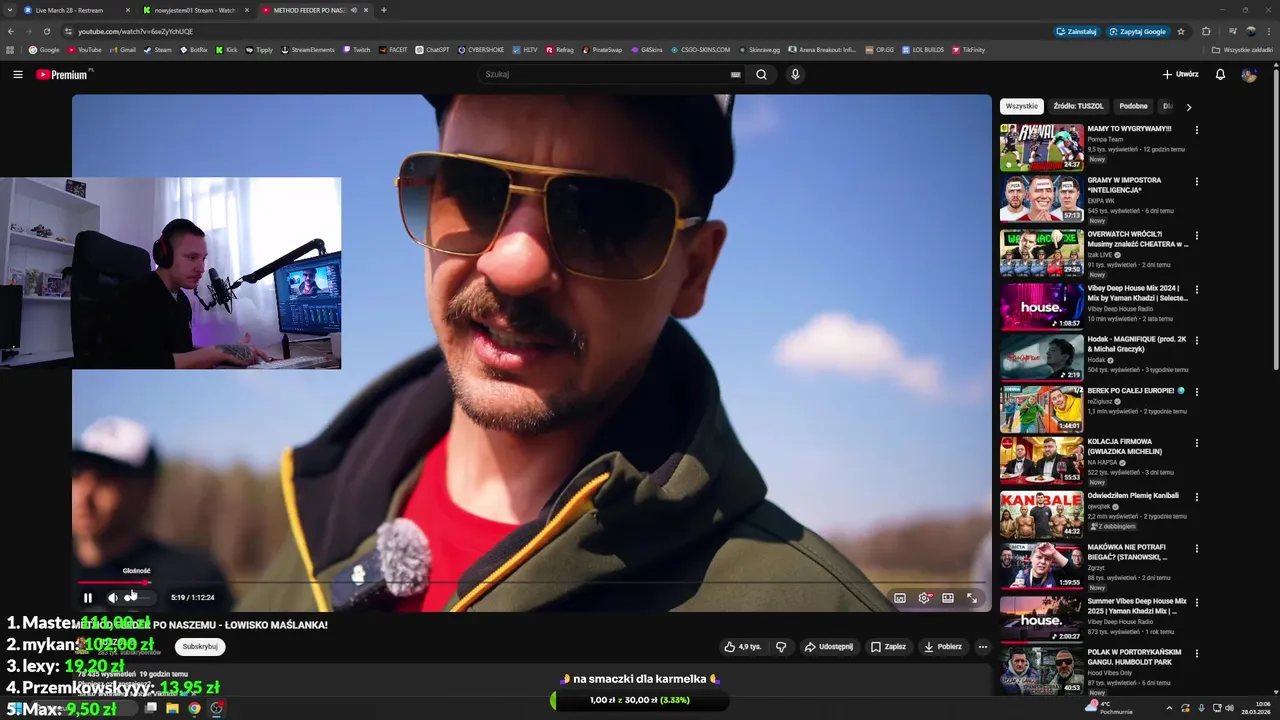Open Hodak - MAGNIFIQUE thumbnail

tap(1041, 357)
